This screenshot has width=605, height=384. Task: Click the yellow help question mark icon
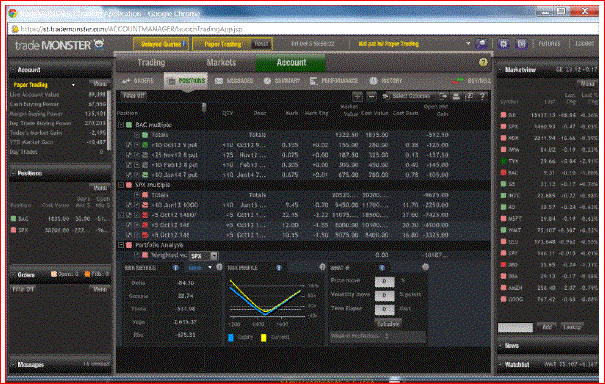point(483,63)
